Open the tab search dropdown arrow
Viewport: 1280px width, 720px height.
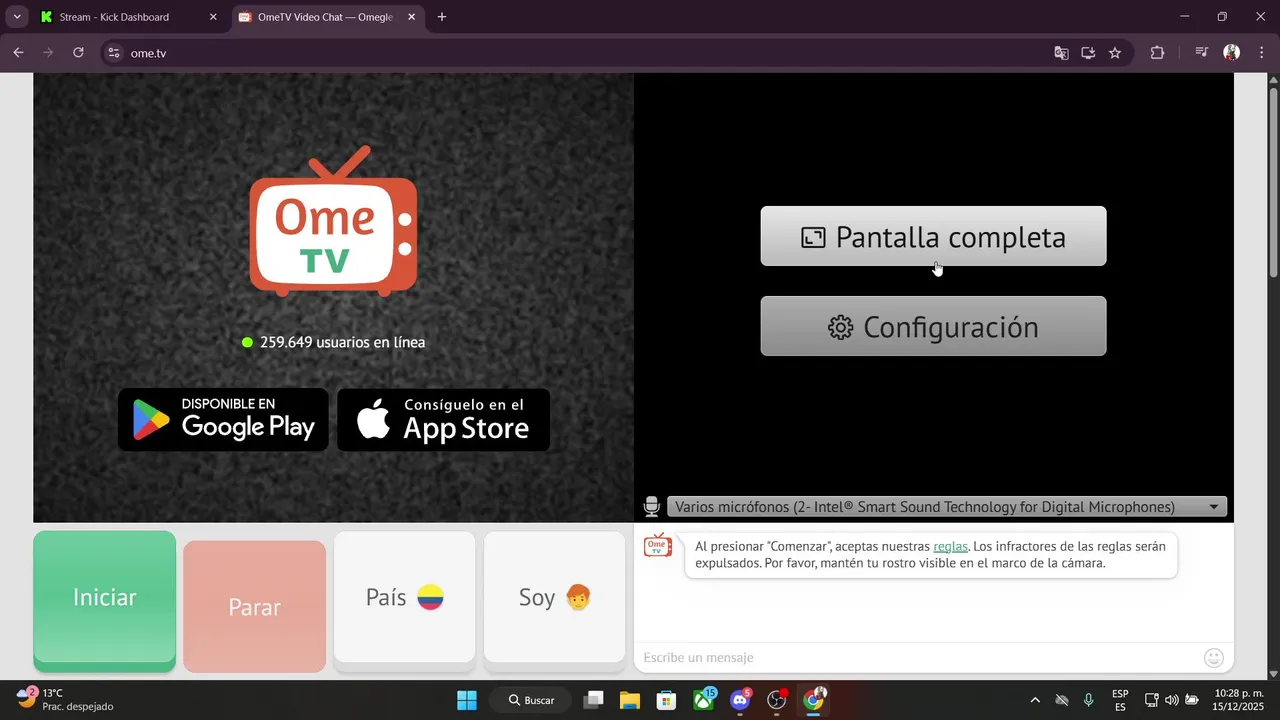click(16, 17)
